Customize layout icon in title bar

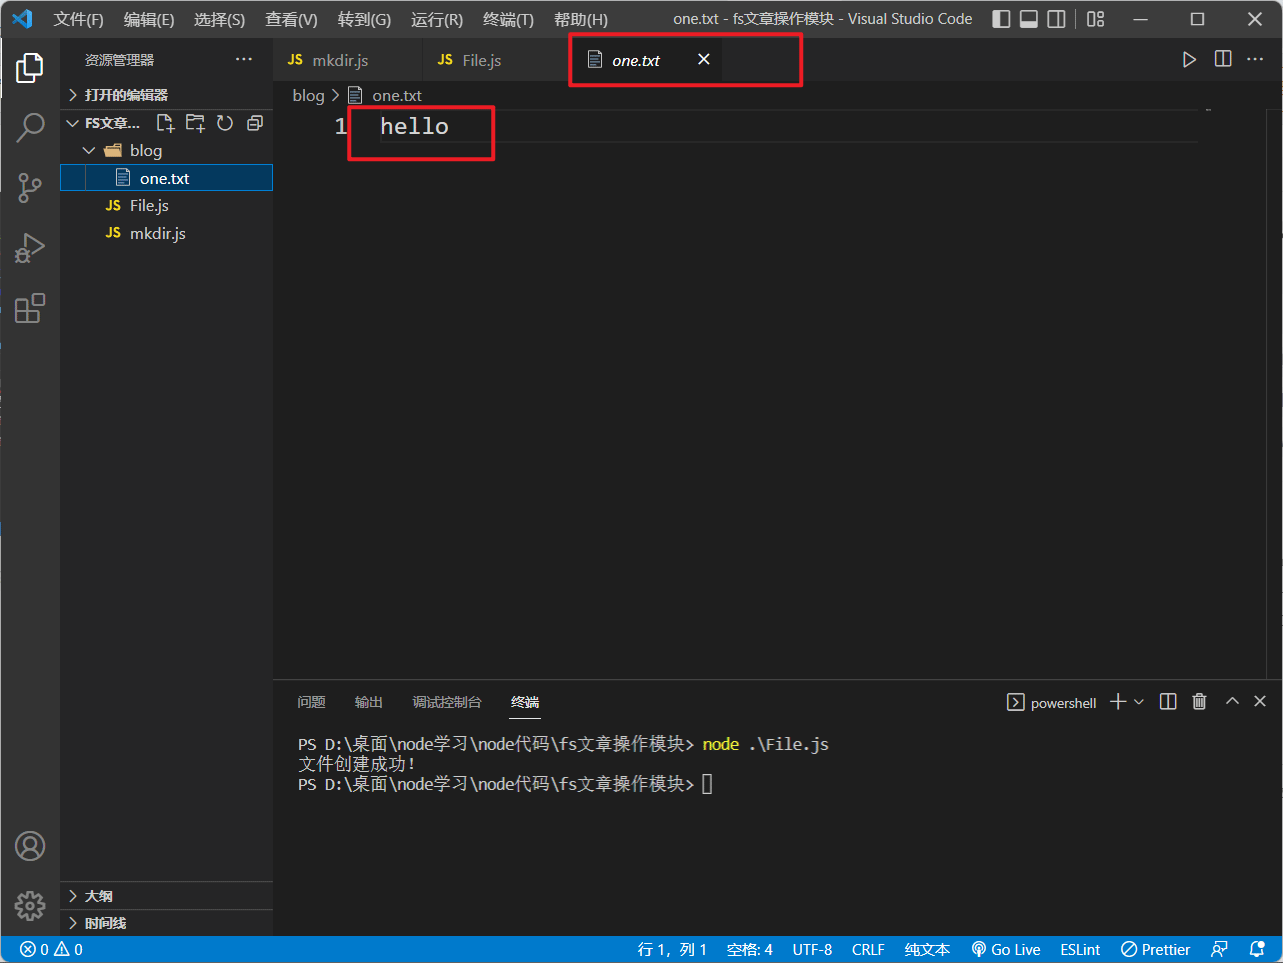(x=1096, y=19)
